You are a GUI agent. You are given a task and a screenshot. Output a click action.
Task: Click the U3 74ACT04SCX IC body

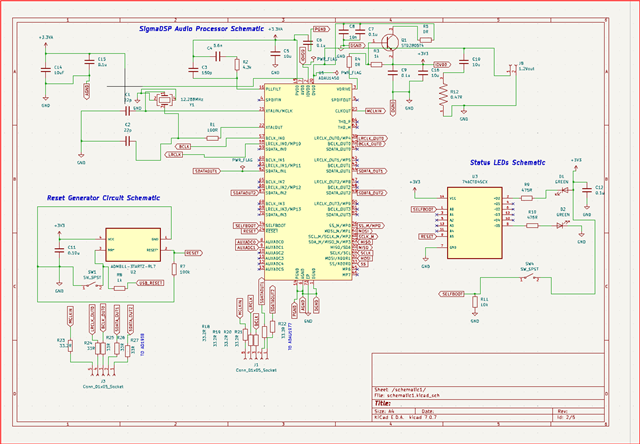(475, 223)
